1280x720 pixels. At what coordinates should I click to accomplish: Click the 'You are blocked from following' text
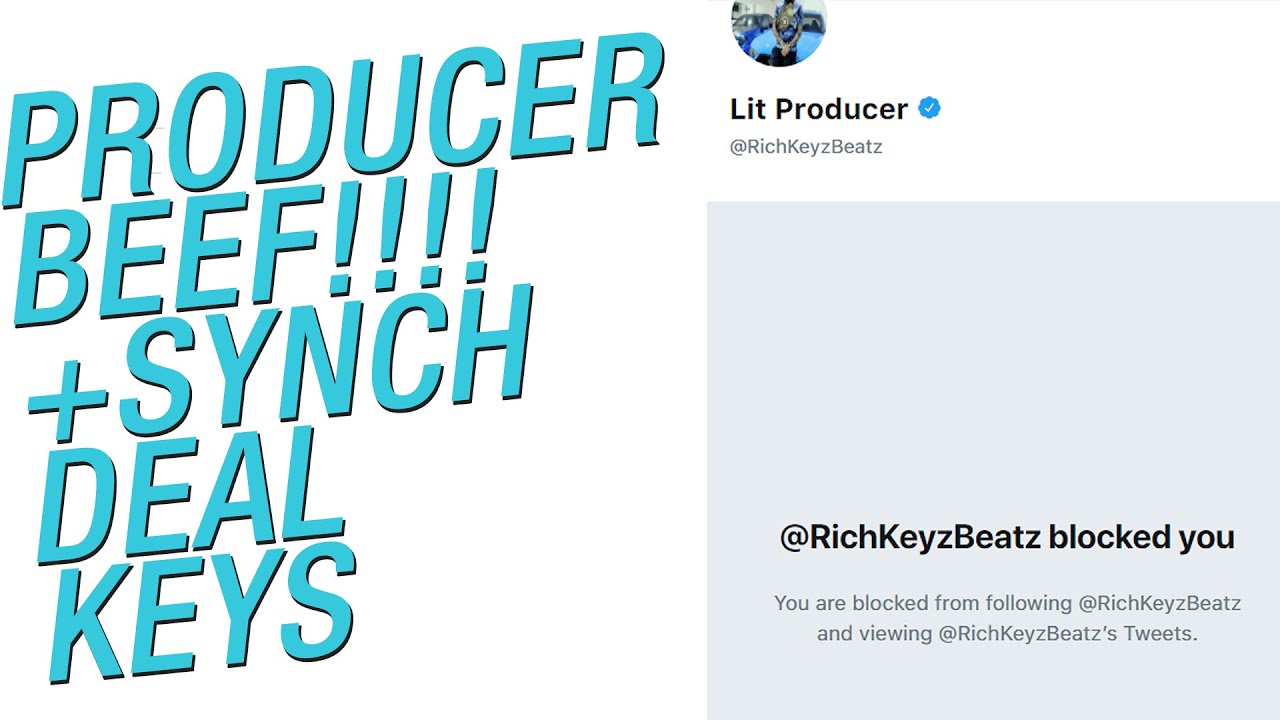[x=921, y=603]
